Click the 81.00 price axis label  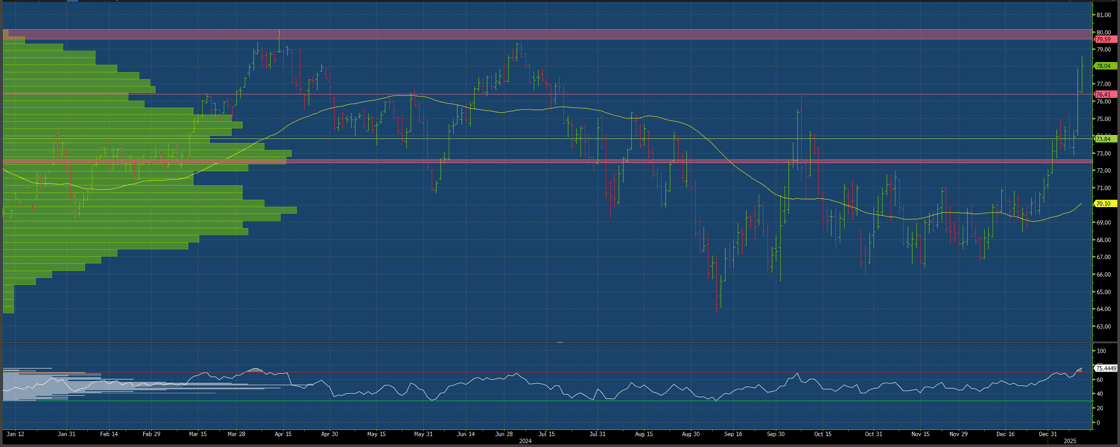1103,15
